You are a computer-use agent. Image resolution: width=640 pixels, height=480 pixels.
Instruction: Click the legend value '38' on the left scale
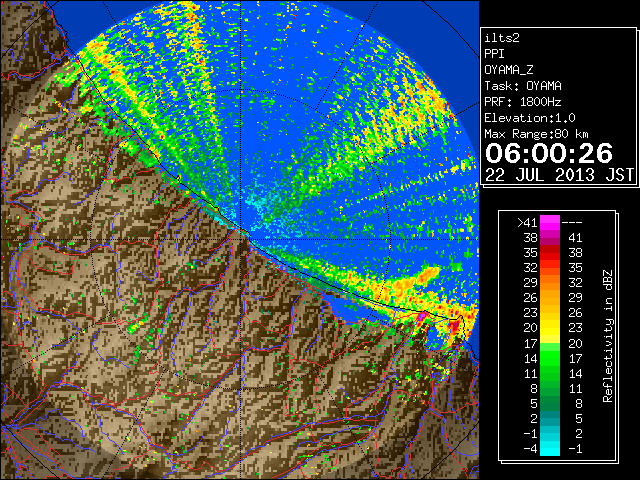click(x=531, y=238)
